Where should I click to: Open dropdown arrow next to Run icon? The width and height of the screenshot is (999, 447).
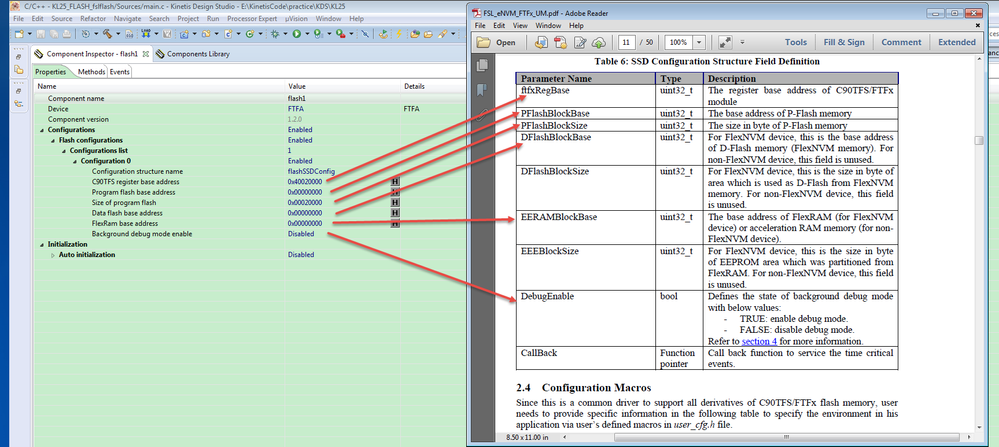point(307,34)
